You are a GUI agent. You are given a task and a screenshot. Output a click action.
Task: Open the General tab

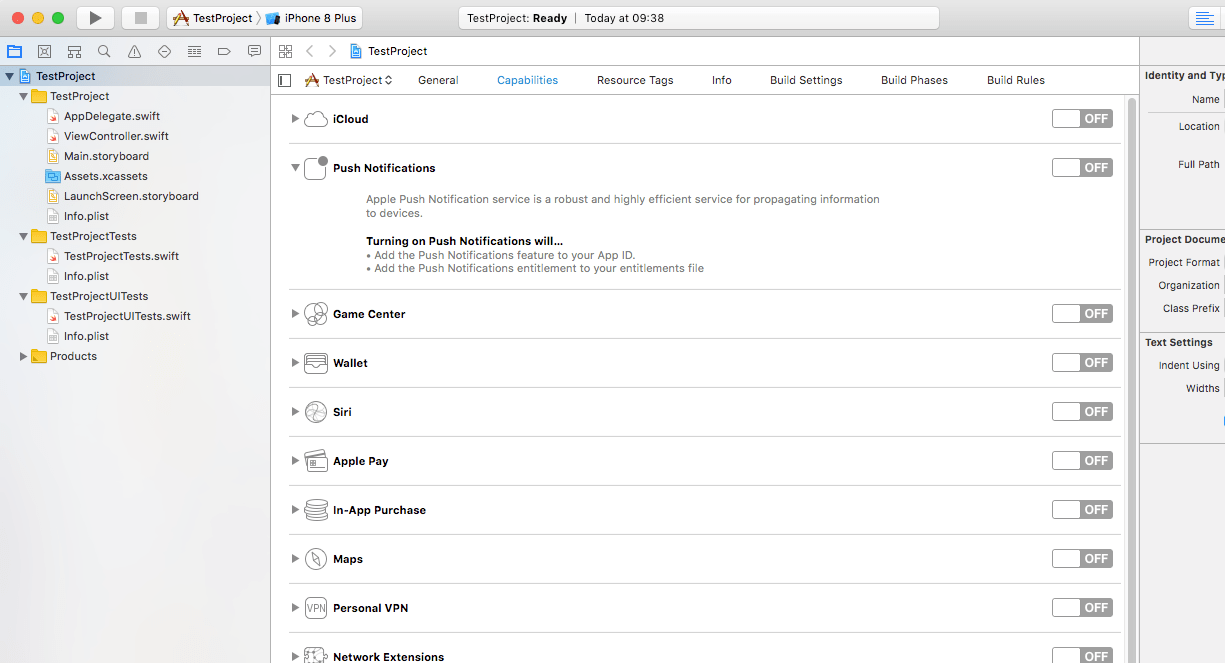pyautogui.click(x=437, y=80)
